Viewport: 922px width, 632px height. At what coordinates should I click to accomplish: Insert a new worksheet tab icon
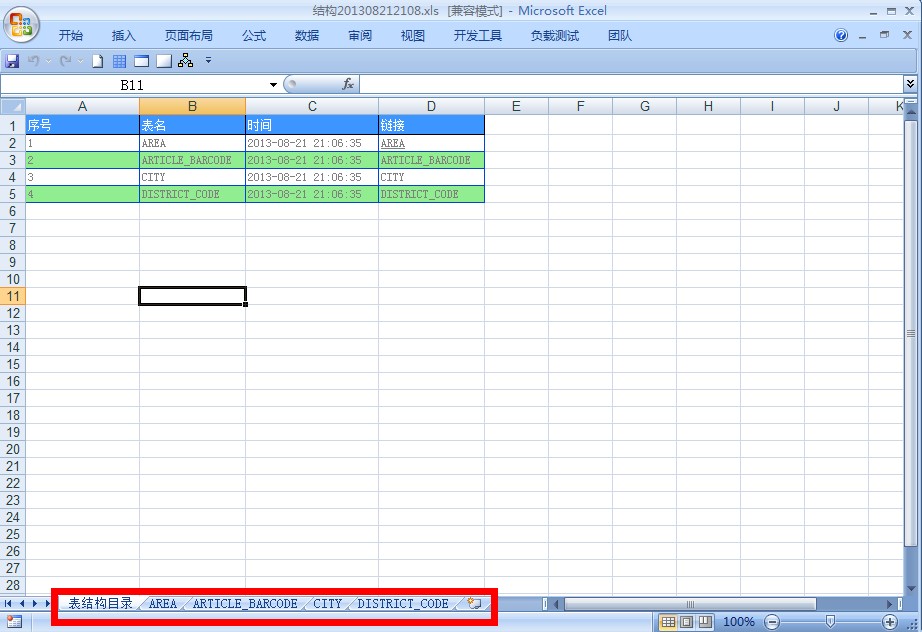(x=474, y=603)
